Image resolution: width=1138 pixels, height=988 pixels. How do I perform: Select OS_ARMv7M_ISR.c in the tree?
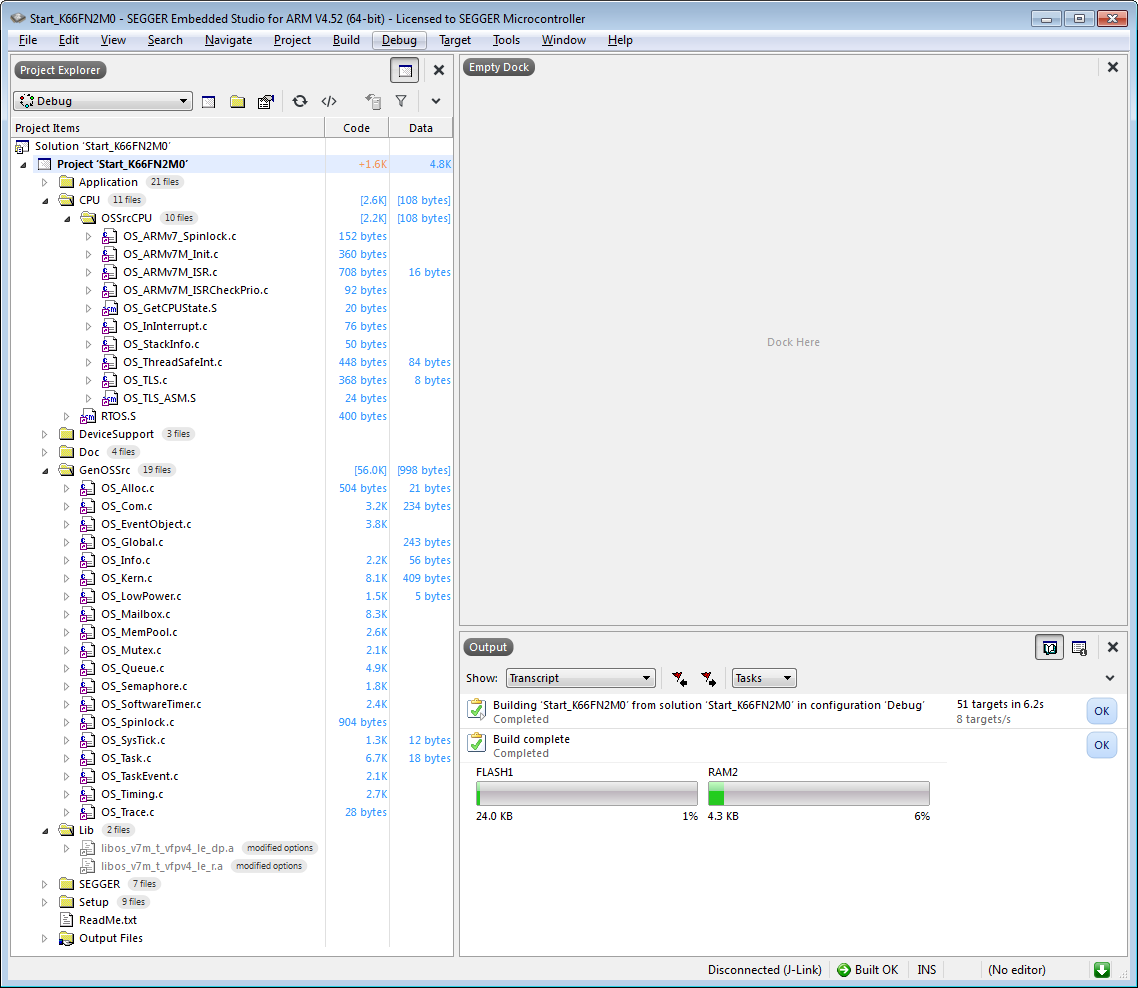pyautogui.click(x=170, y=272)
